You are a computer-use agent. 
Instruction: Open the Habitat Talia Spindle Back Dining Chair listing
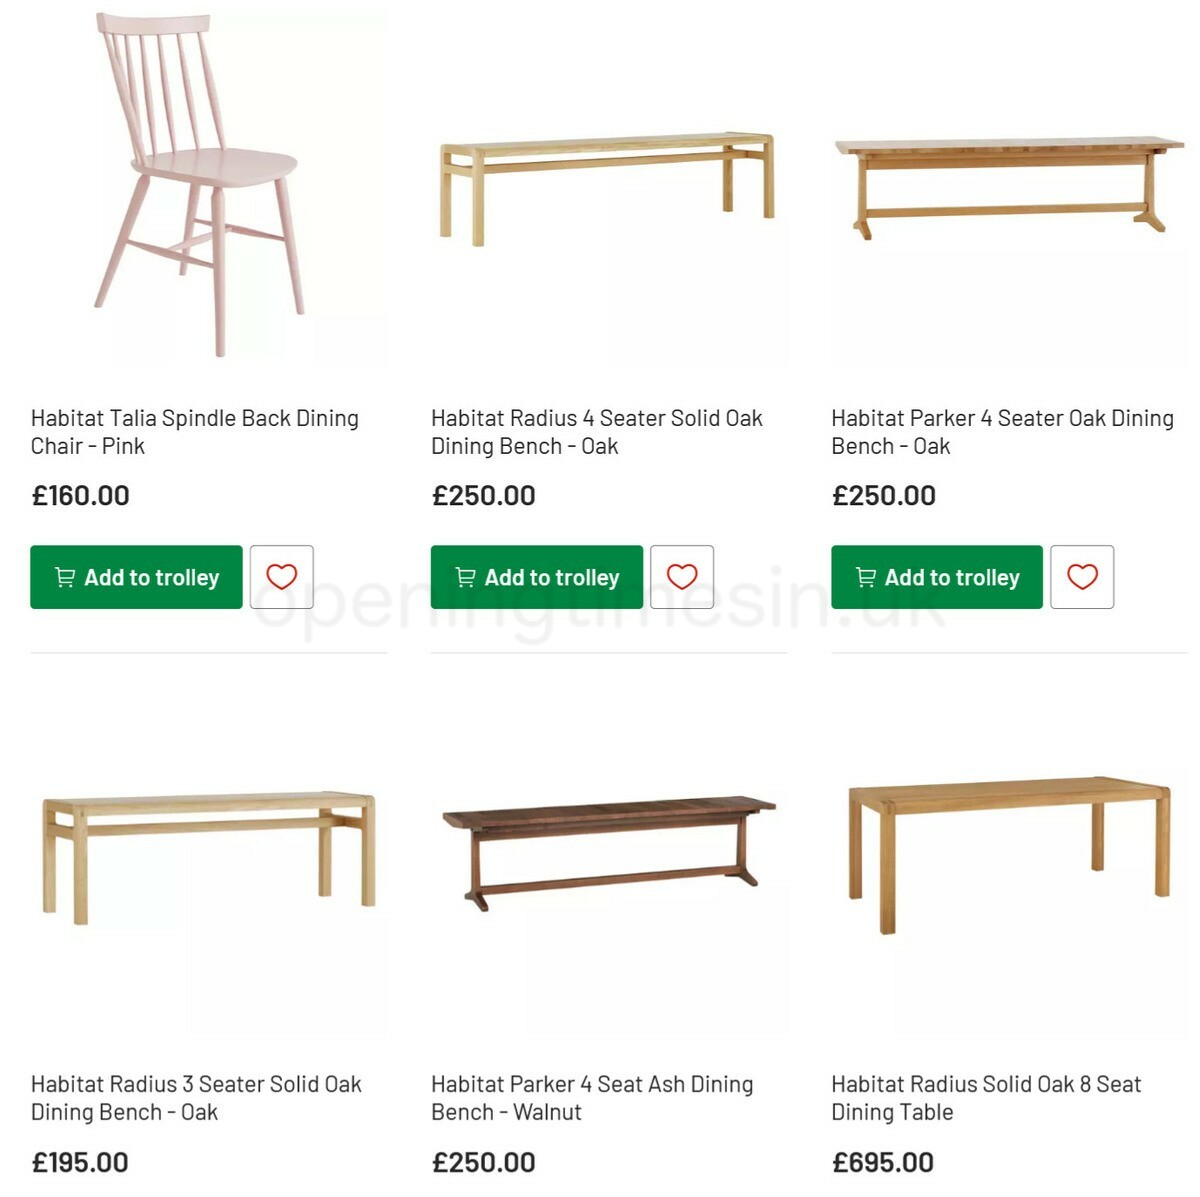click(x=194, y=432)
